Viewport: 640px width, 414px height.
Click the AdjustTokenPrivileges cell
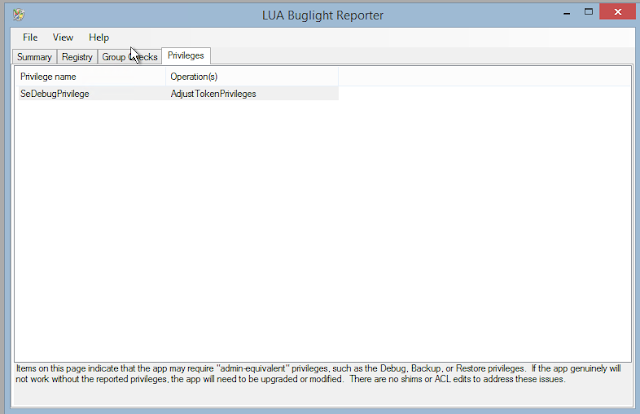pyautogui.click(x=213, y=93)
